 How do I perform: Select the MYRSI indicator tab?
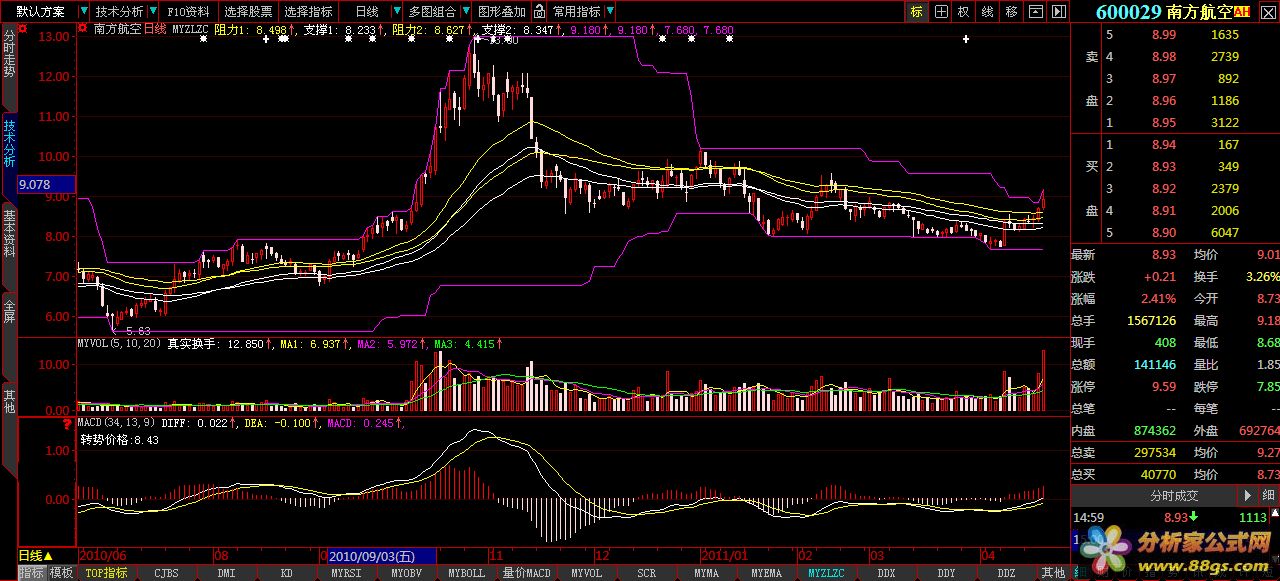tap(346, 573)
